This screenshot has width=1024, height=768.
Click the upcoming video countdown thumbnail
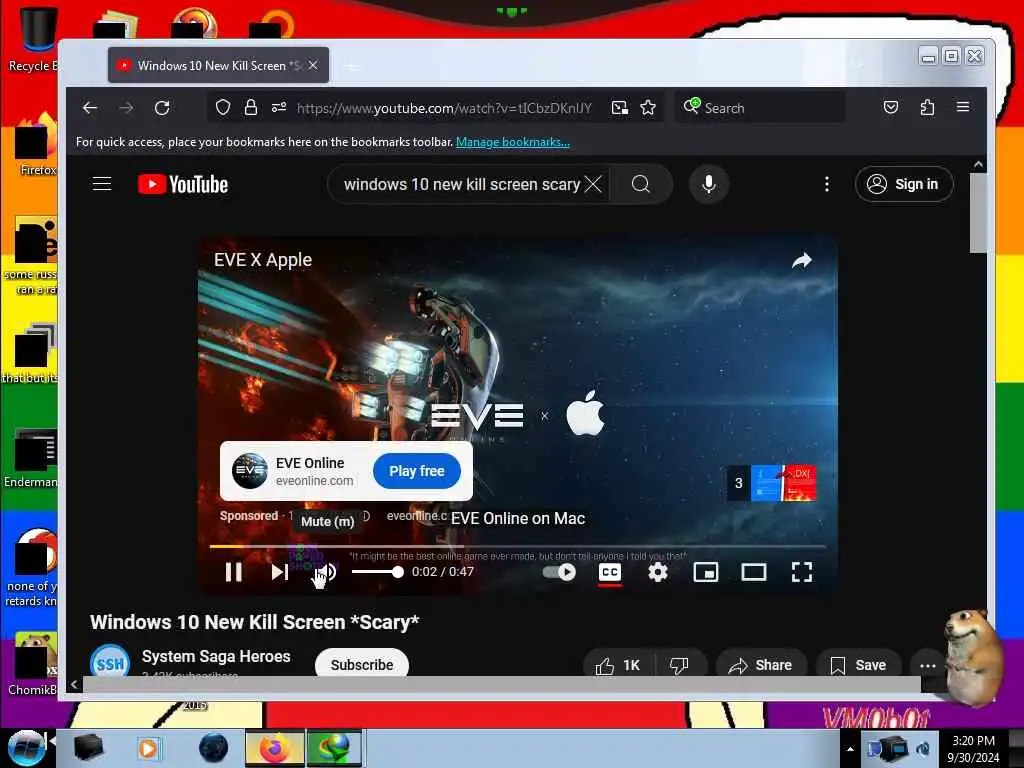772,483
